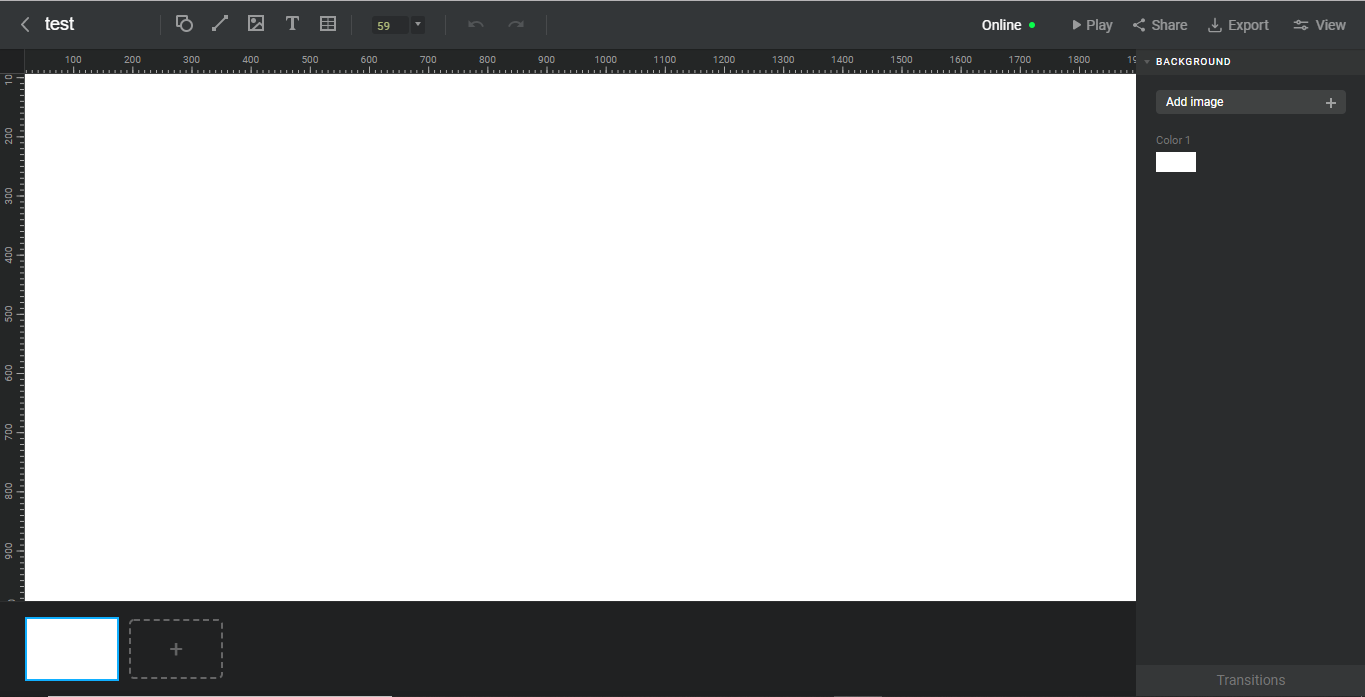Export the project
The height and width of the screenshot is (697, 1365).
[x=1238, y=25]
